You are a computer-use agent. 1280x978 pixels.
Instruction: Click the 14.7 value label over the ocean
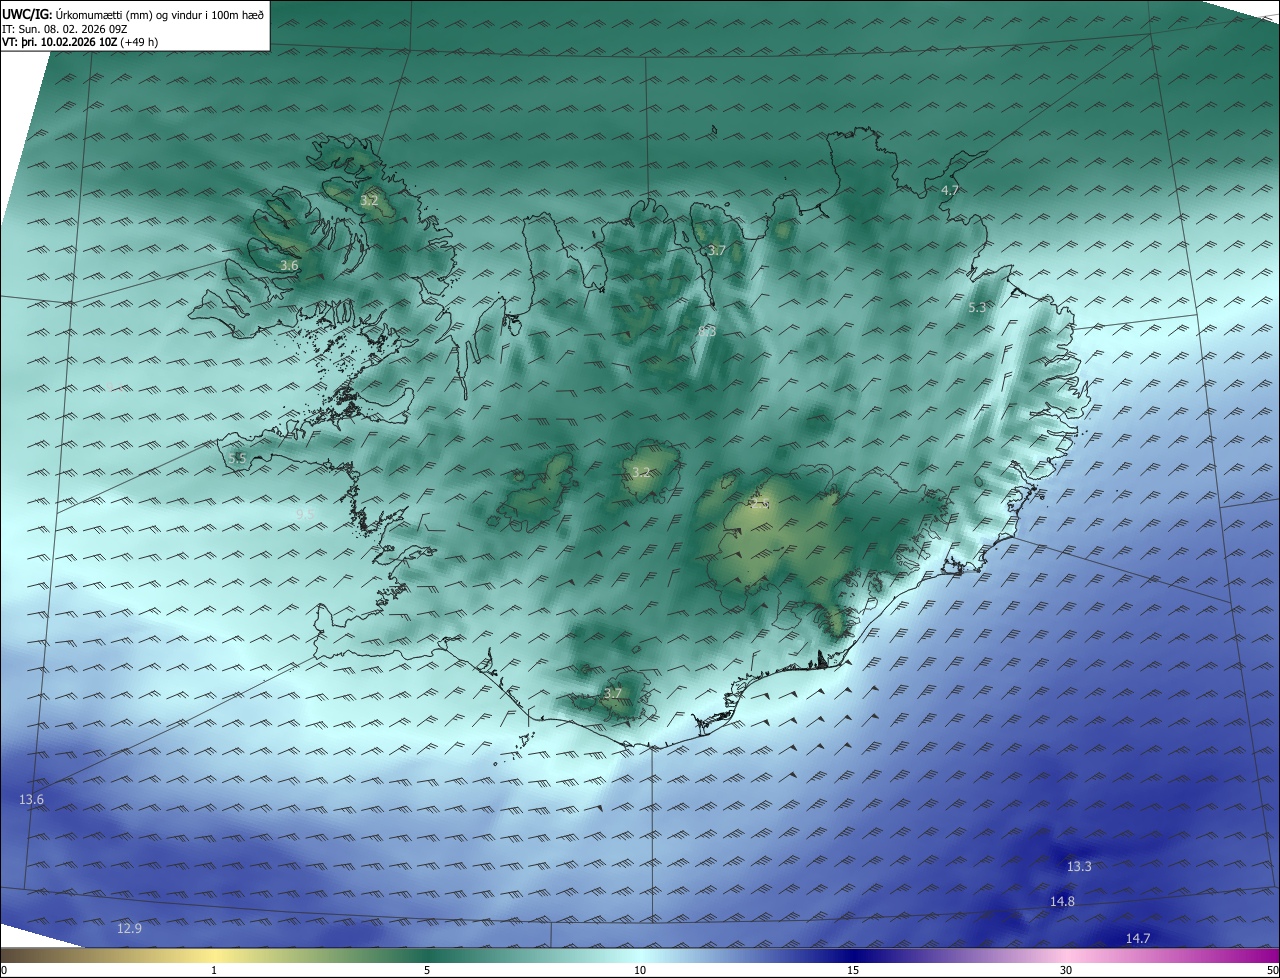point(1138,938)
